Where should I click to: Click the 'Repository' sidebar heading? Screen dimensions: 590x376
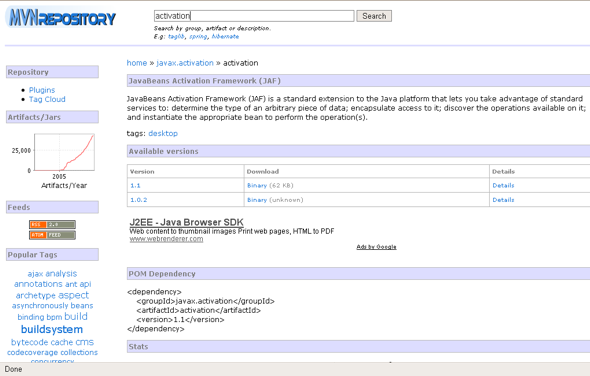pyautogui.click(x=28, y=72)
